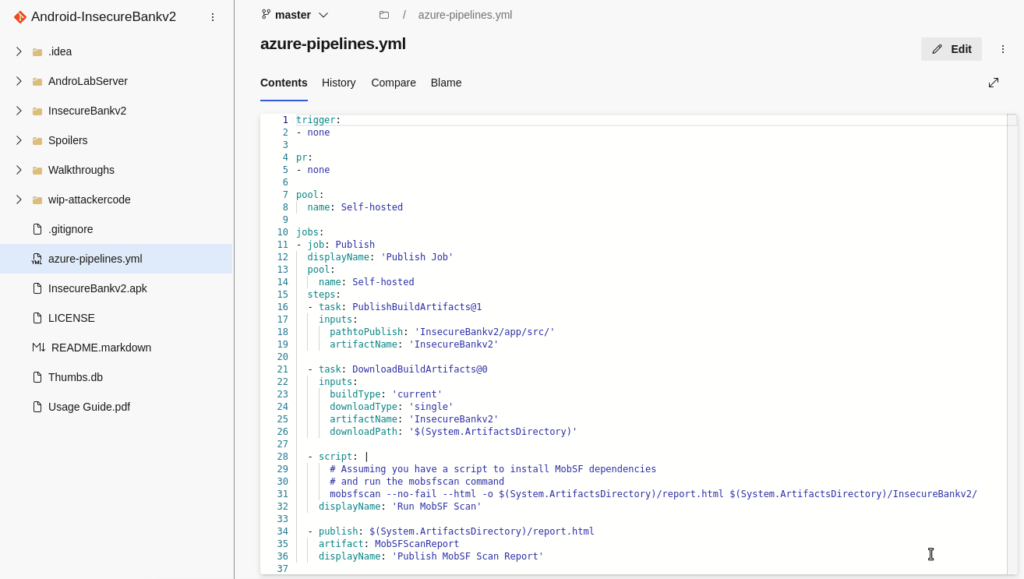The image size is (1024, 579).
Task: Expand the Spoilers folder chevron
Action: coord(19,140)
